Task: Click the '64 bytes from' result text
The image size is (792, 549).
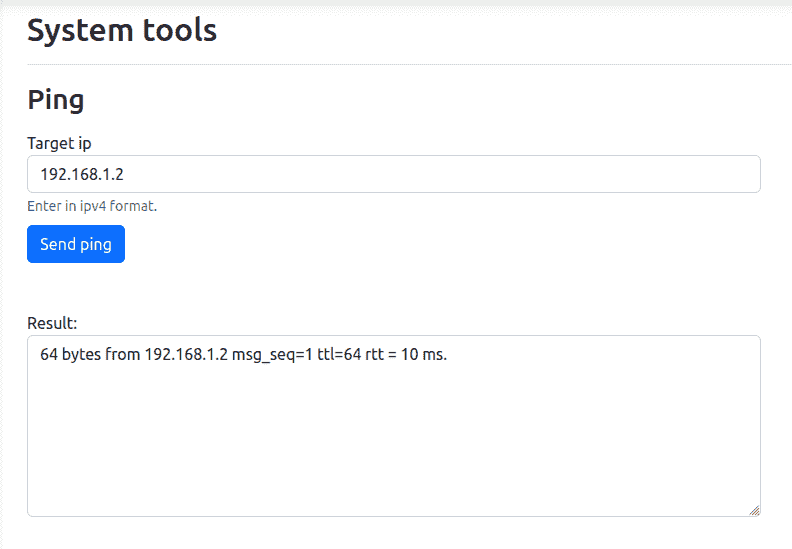Action: click(90, 354)
